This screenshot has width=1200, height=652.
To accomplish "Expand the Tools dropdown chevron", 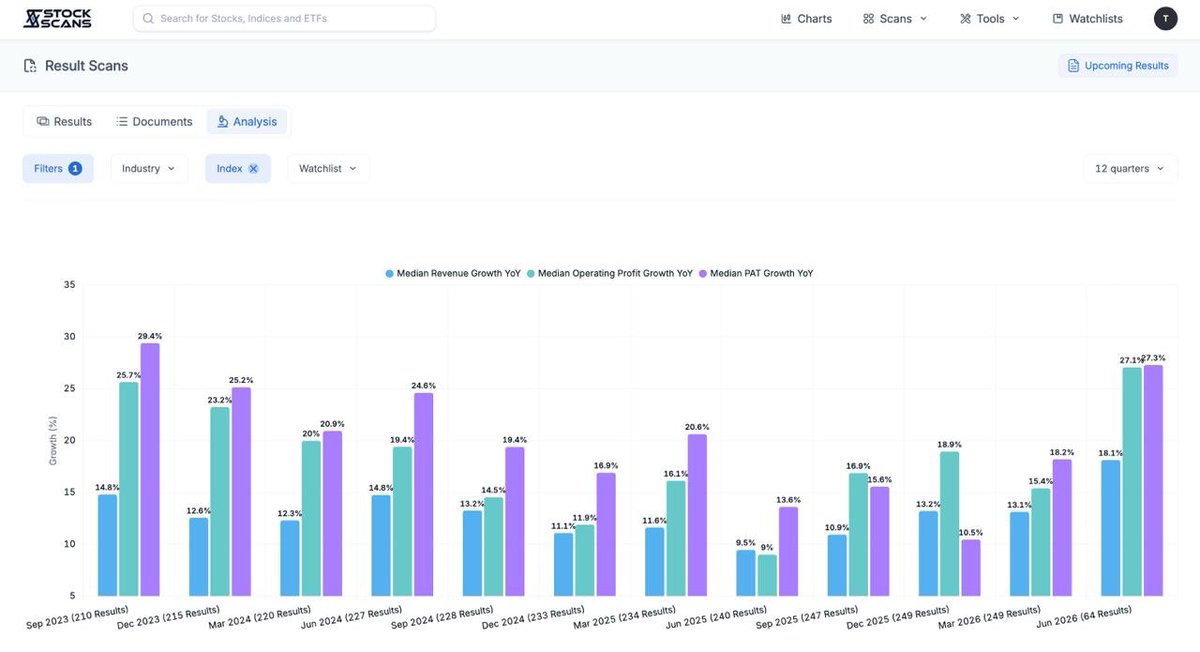I will point(1016,19).
